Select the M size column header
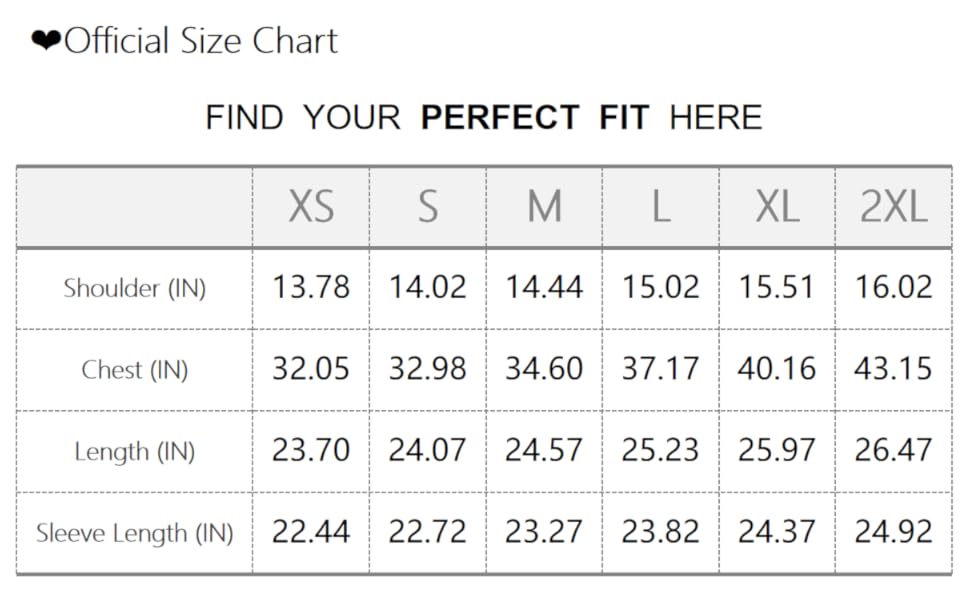 tap(544, 208)
